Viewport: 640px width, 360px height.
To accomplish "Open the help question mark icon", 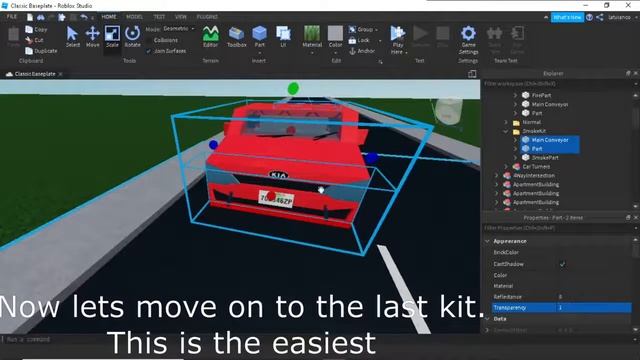I will (x=589, y=17).
